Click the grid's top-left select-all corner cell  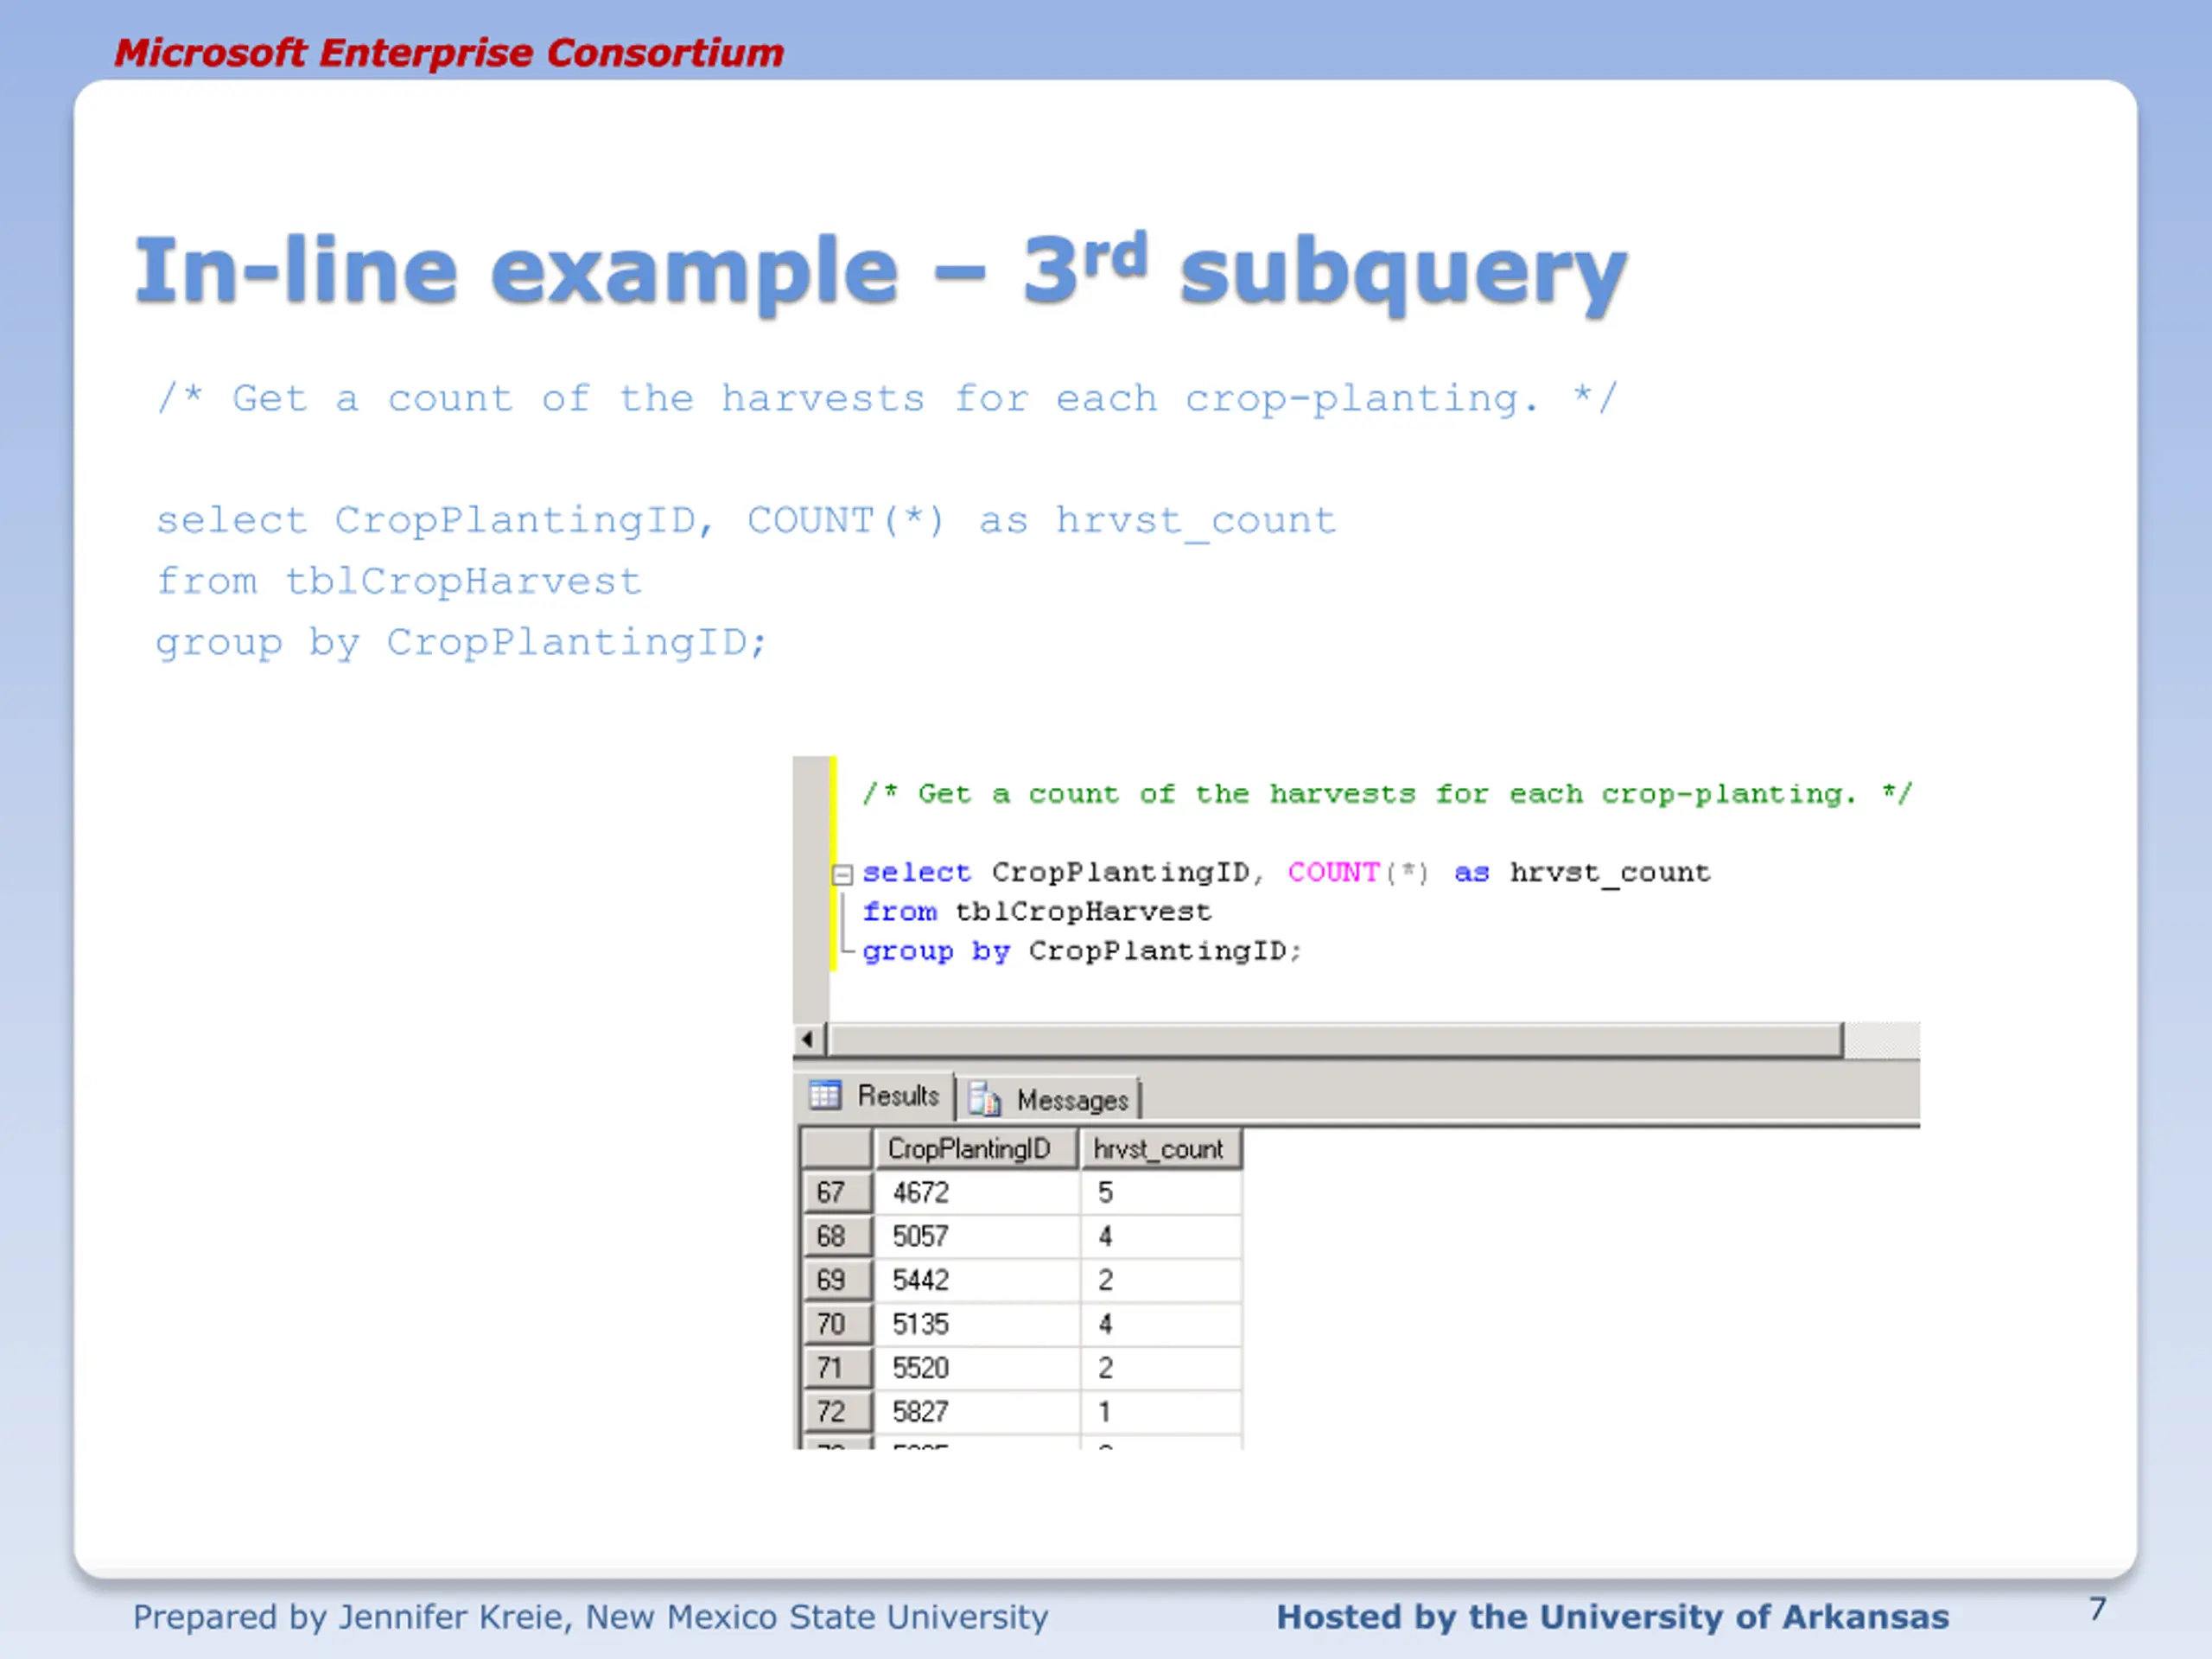[837, 1148]
